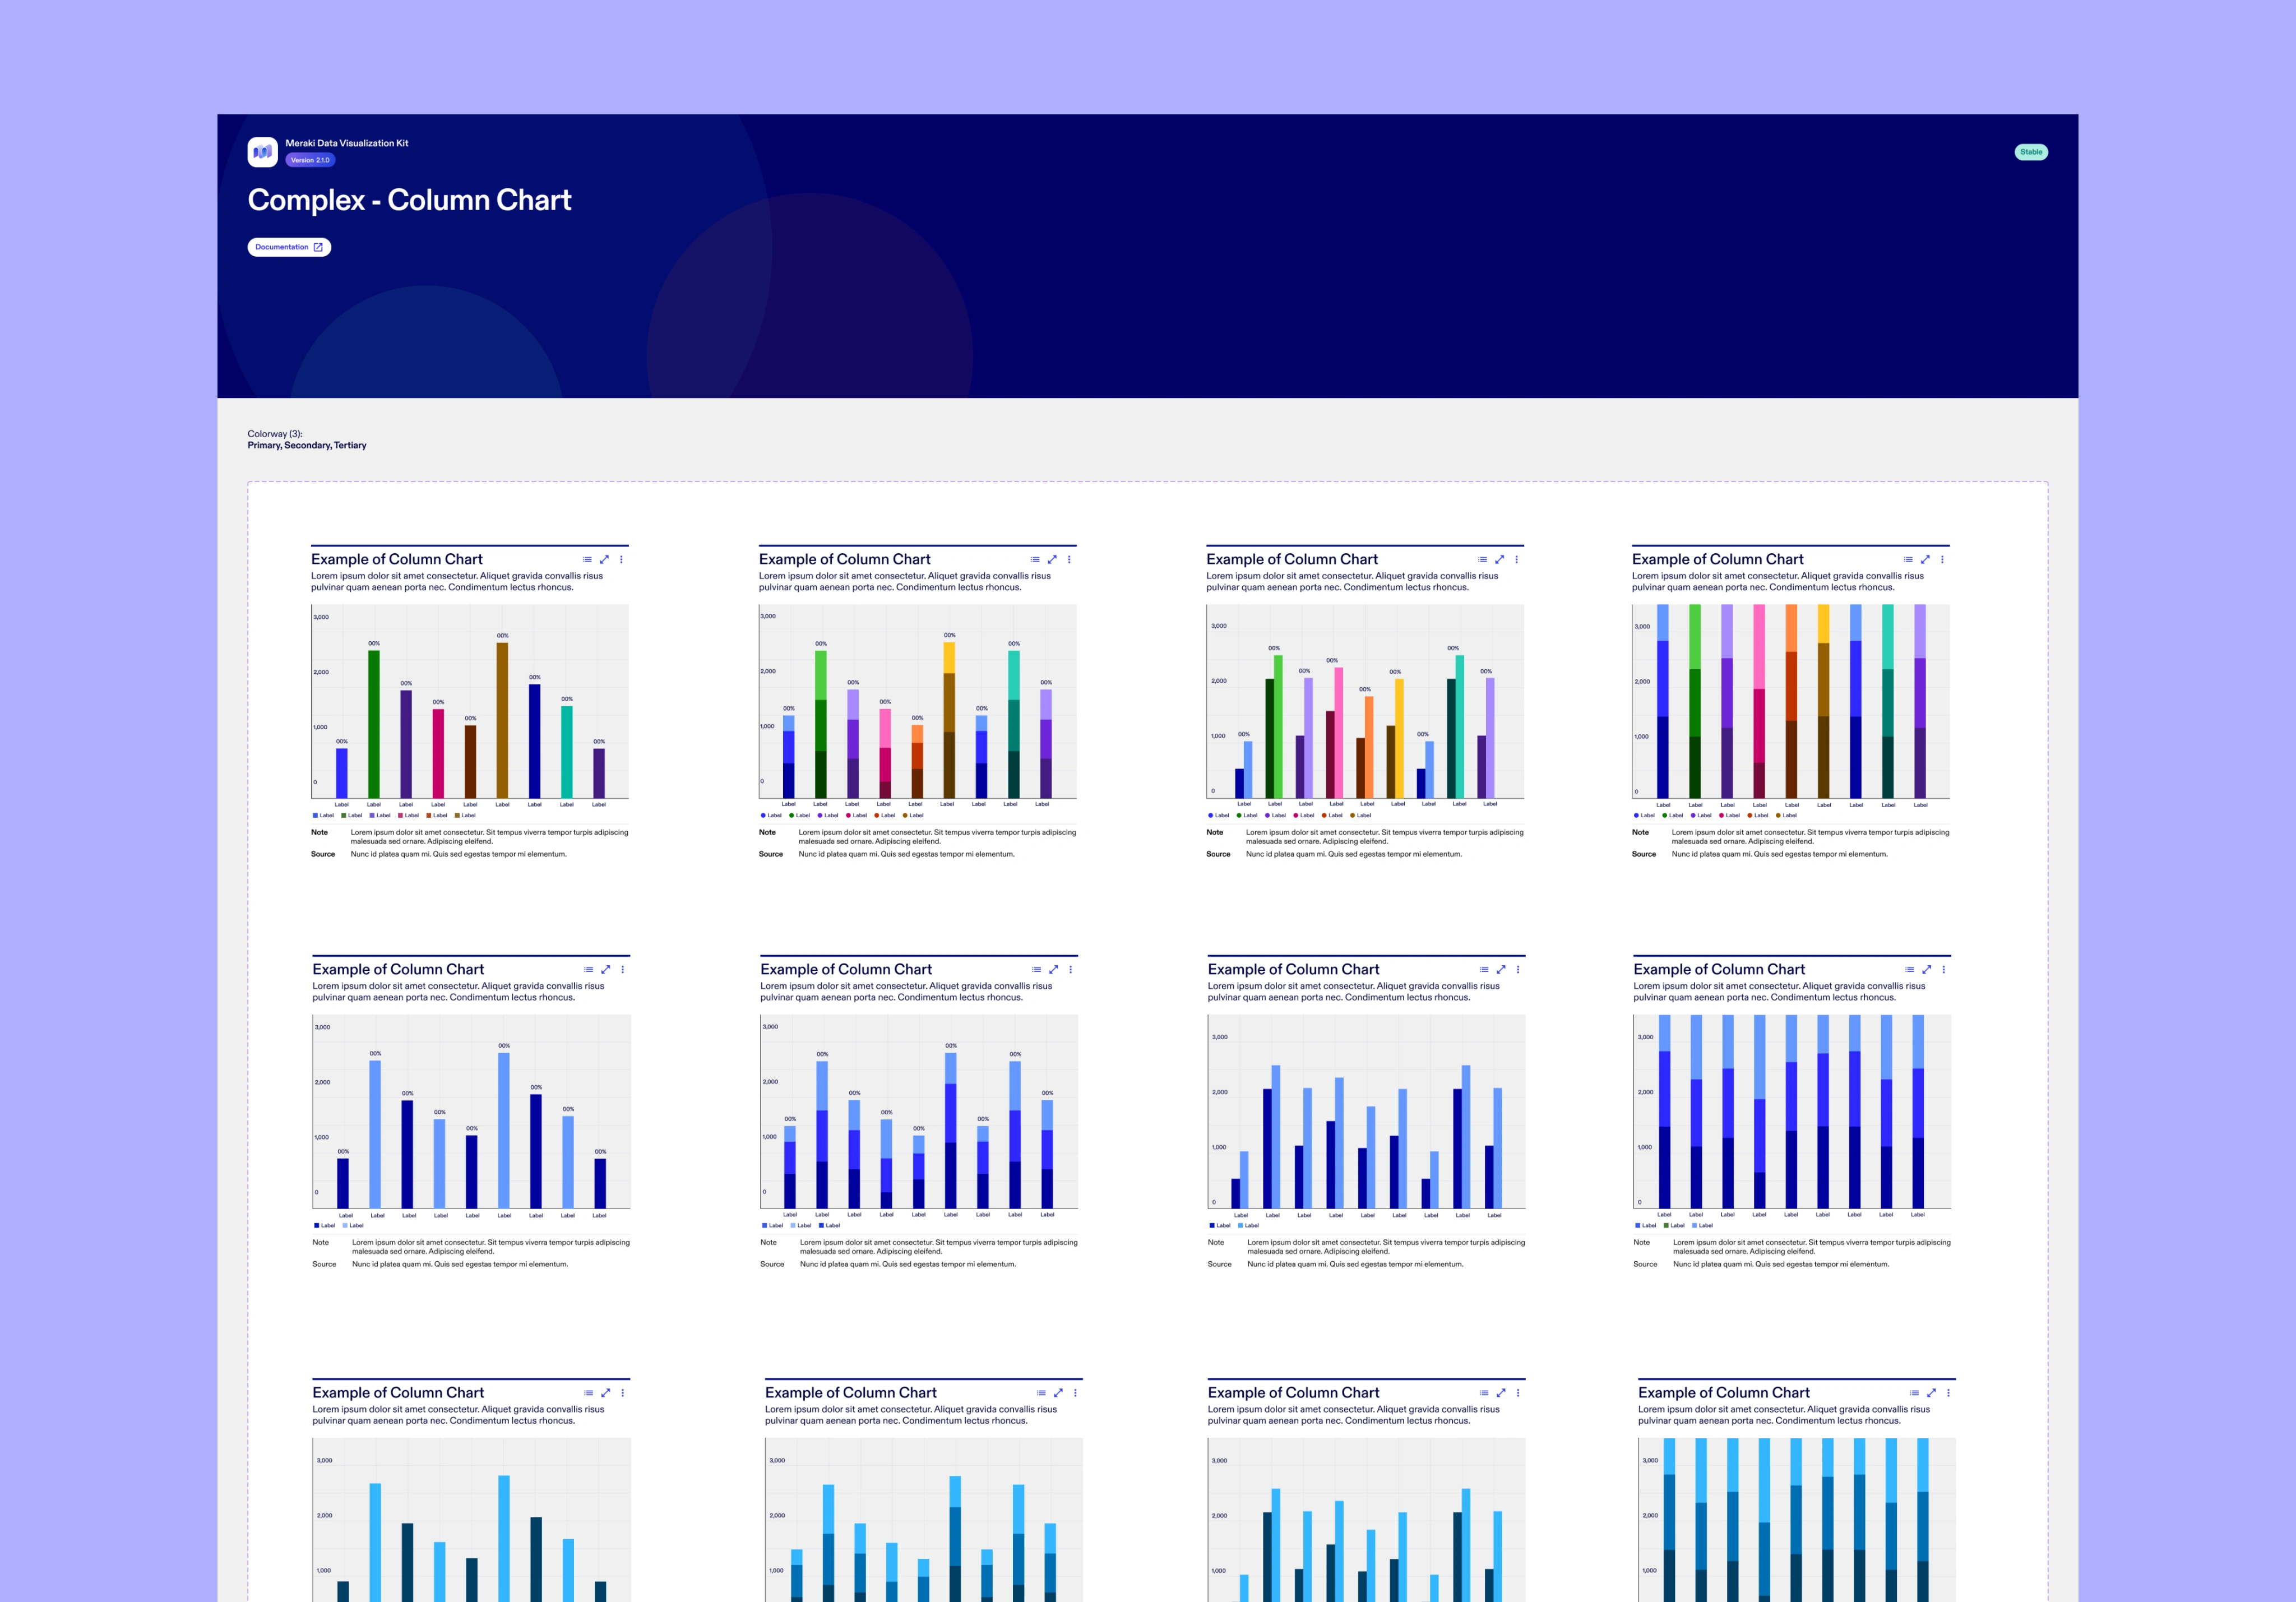Image resolution: width=2296 pixels, height=1602 pixels.
Task: Click the Meraki kit logo icon in the header
Action: click(262, 152)
